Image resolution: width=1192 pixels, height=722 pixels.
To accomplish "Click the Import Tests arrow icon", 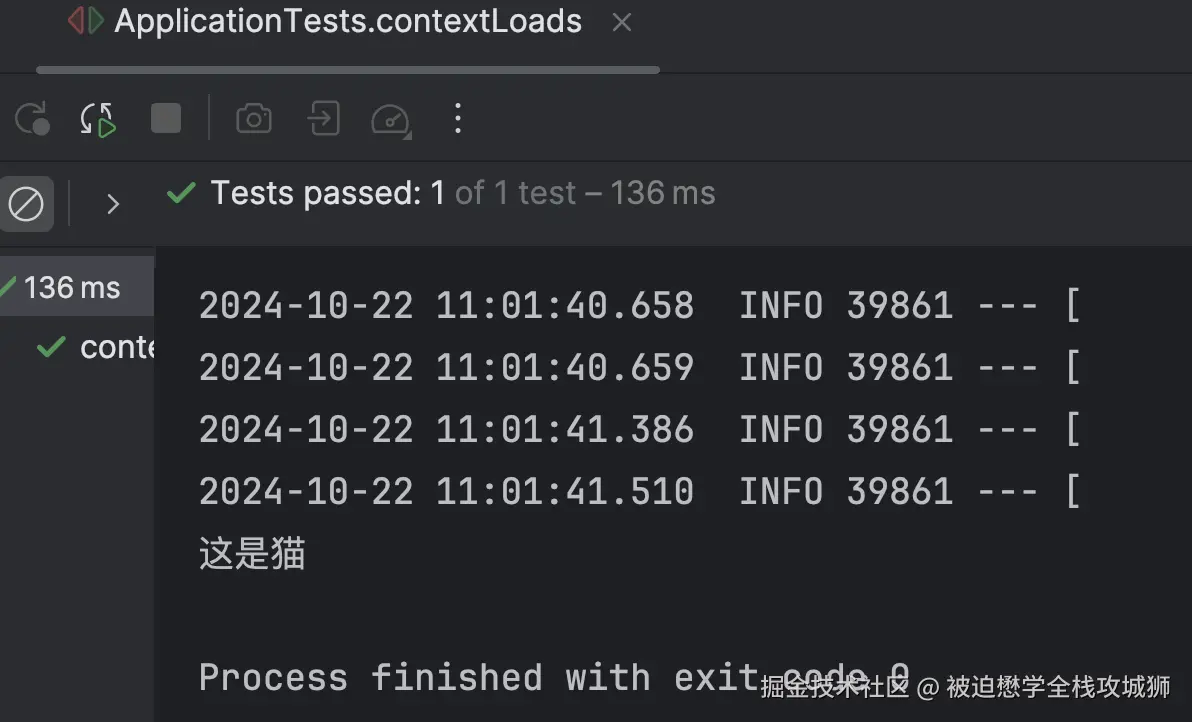I will pyautogui.click(x=322, y=118).
